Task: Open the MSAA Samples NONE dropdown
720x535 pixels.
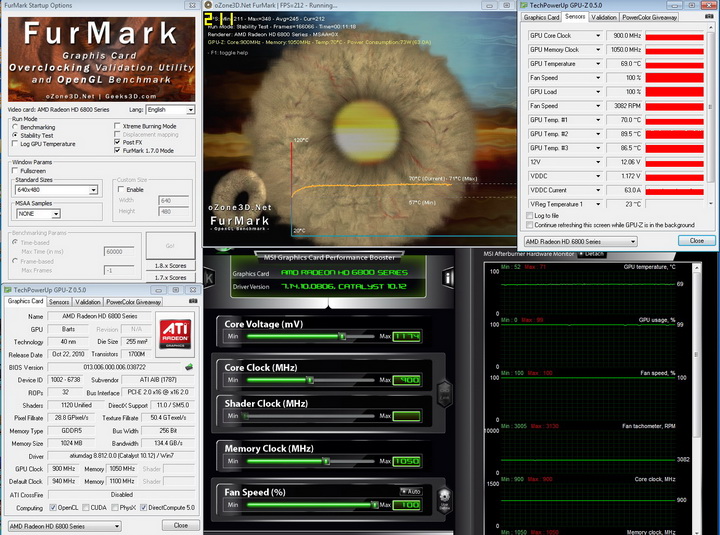Action: point(38,214)
